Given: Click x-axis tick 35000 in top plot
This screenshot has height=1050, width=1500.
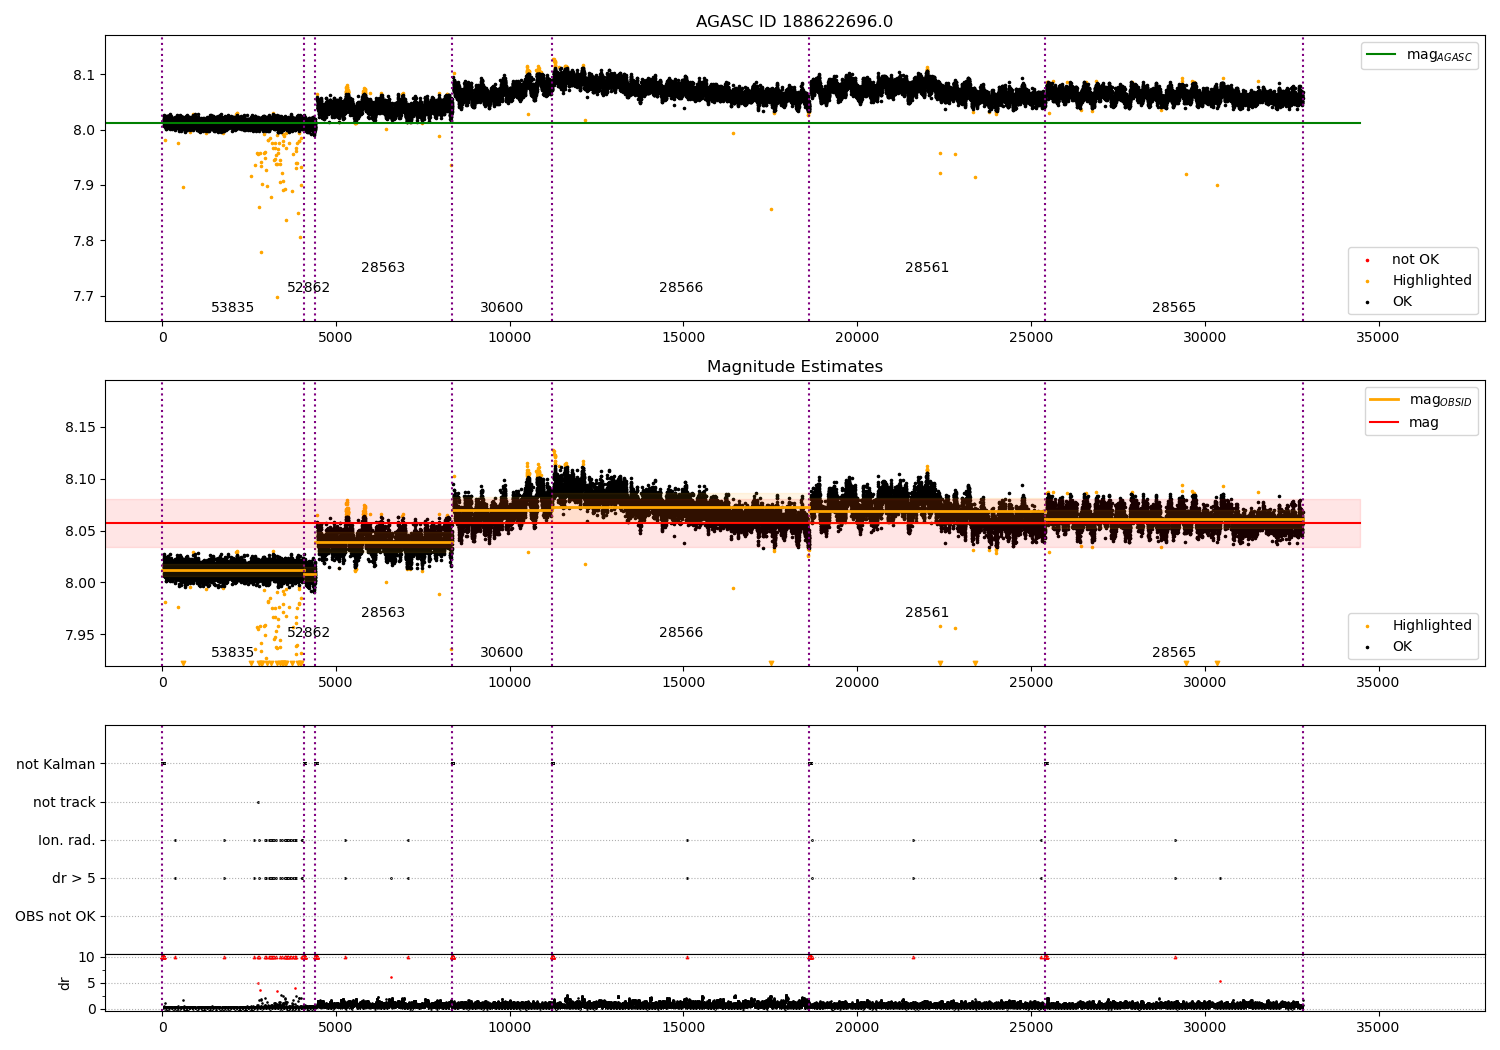Looking at the screenshot, I should click(1377, 338).
